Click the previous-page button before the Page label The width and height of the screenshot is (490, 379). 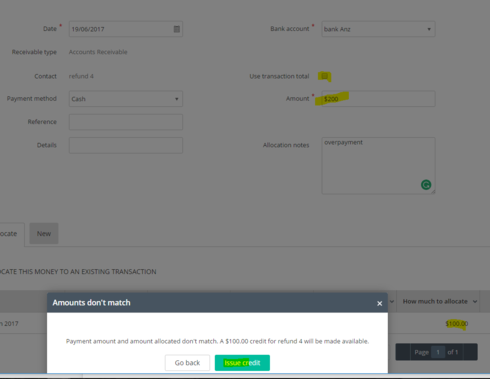403,352
